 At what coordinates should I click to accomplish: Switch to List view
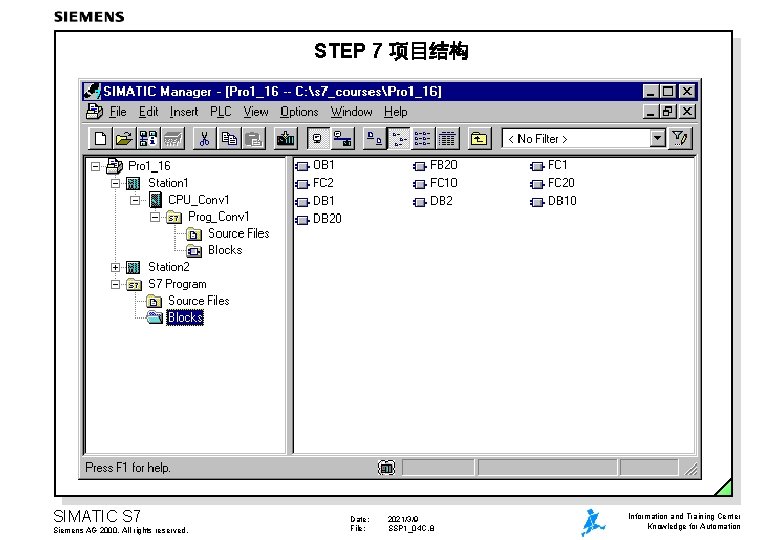tap(422, 138)
